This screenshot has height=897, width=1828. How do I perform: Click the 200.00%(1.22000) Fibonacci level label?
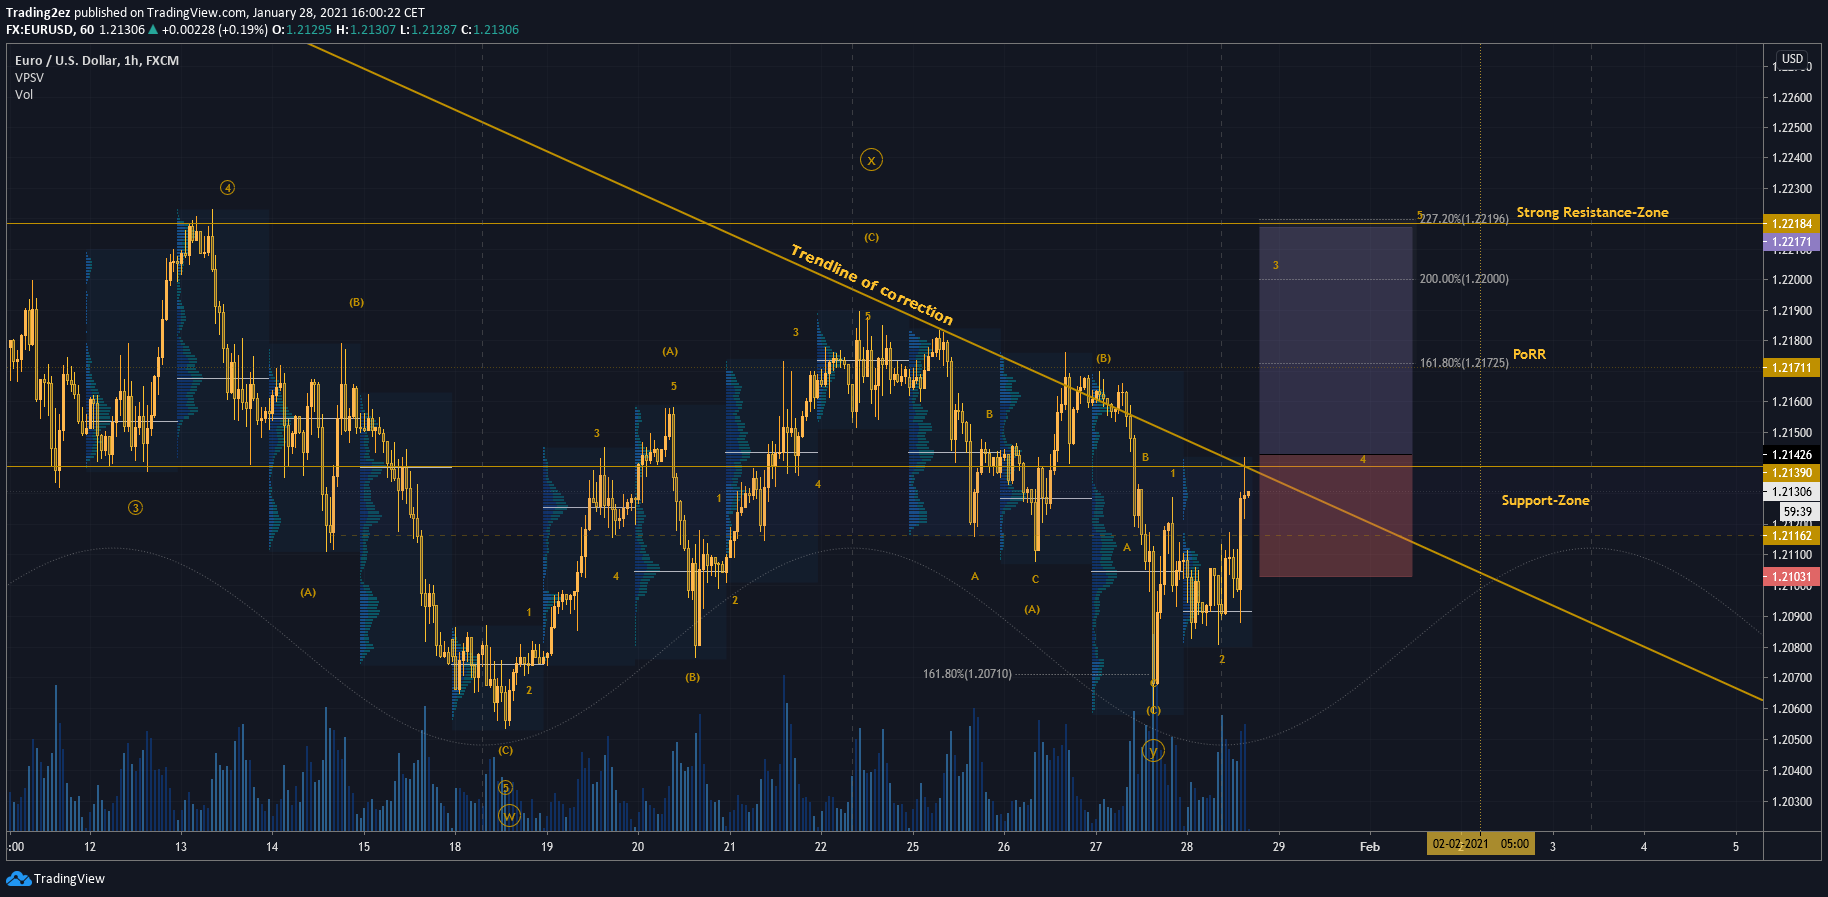click(x=1464, y=279)
